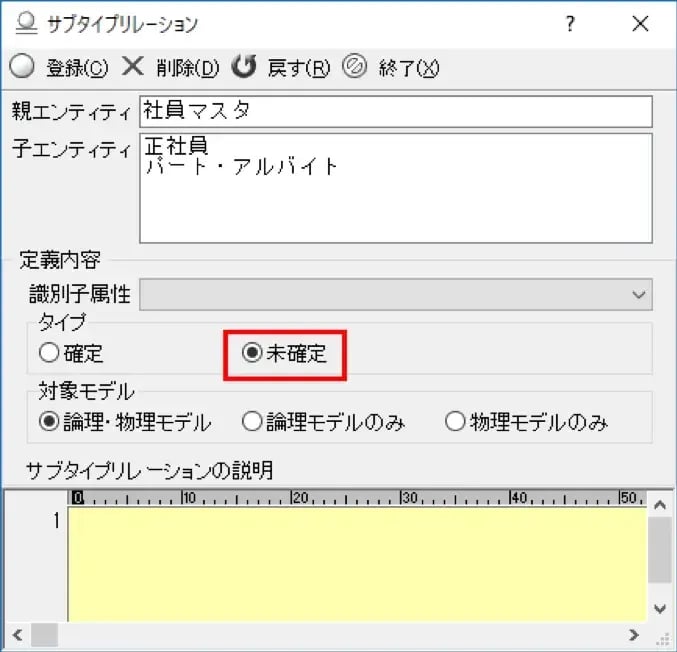Close the サブタイプリレーション dialog
The height and width of the screenshot is (652, 677).
[640, 24]
